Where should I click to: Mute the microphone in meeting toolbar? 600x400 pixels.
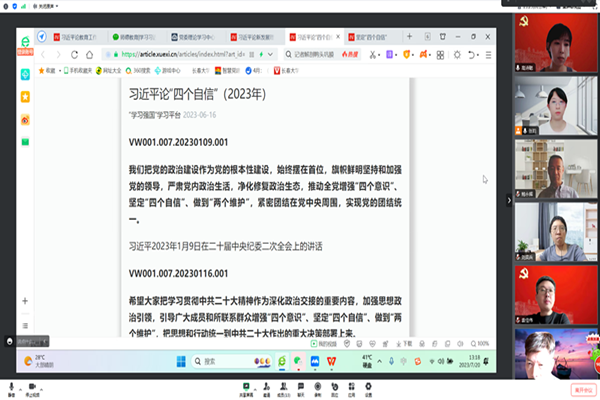coord(11,386)
